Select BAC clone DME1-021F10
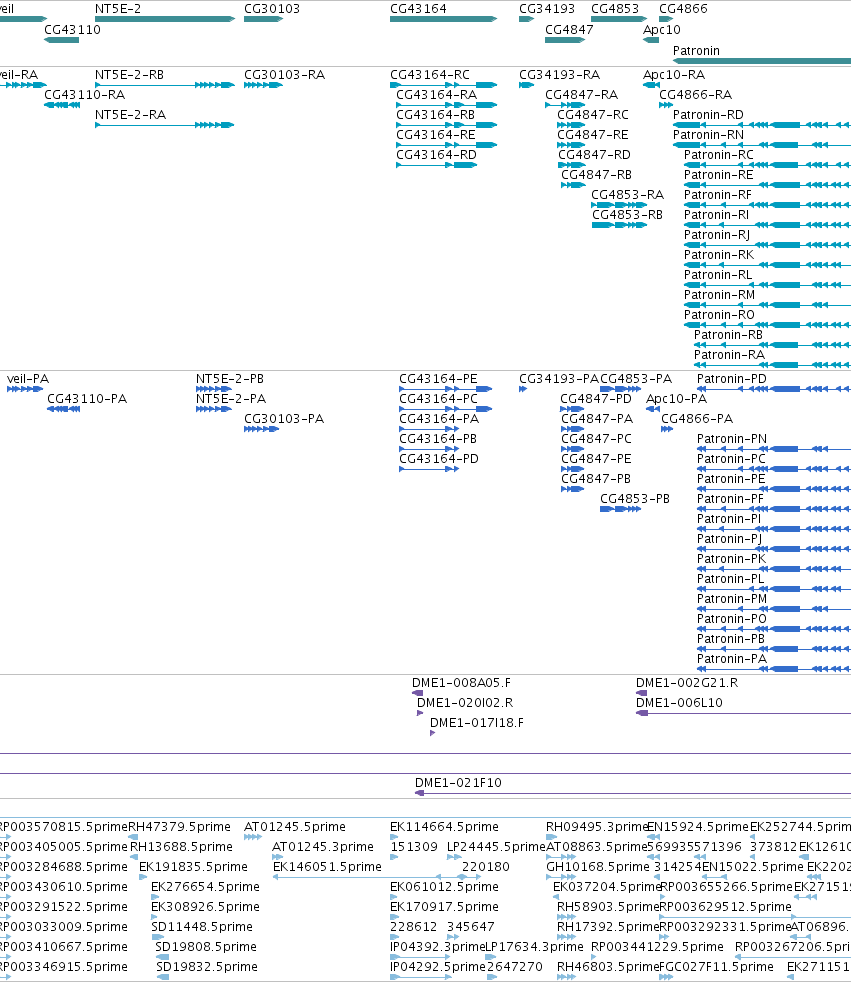851x982 pixels. click(633, 793)
